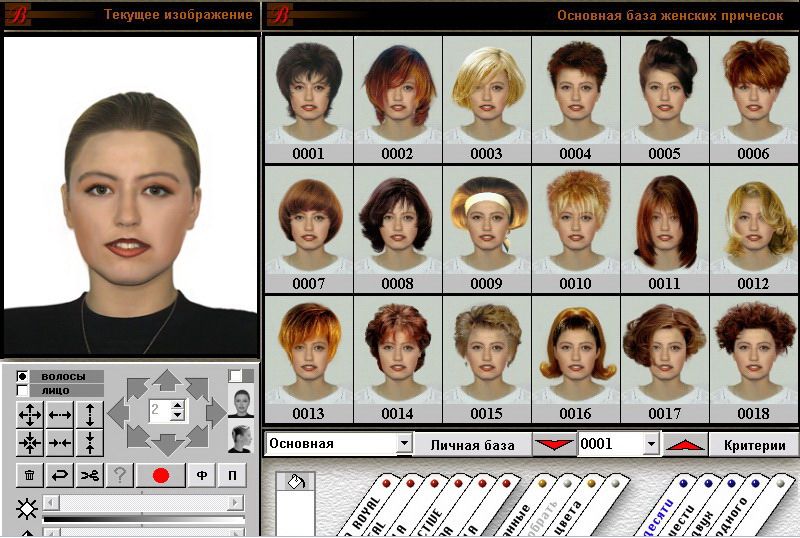This screenshot has width=800, height=538.
Task: Toggle the checkbox above the face thumbnails
Action: (x=235, y=376)
